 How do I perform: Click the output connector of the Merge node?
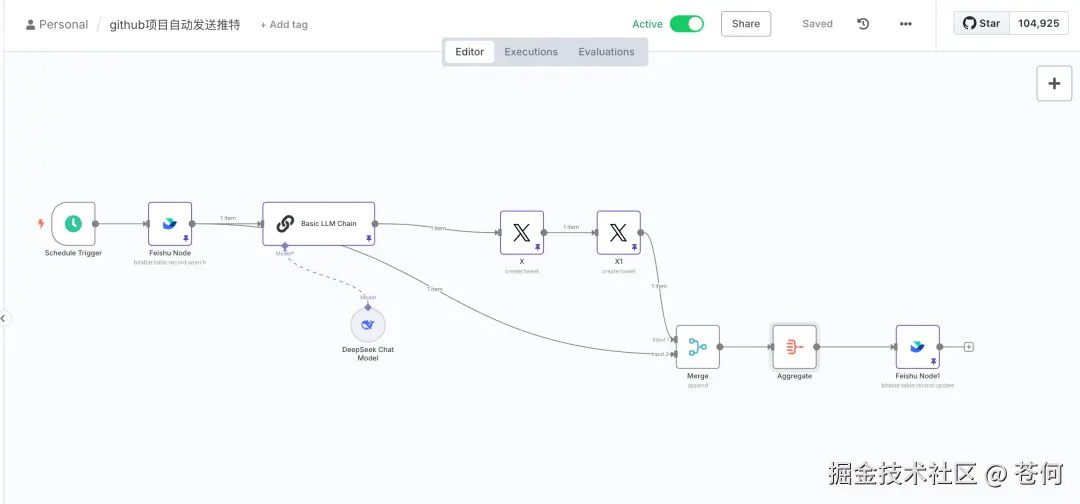point(720,347)
